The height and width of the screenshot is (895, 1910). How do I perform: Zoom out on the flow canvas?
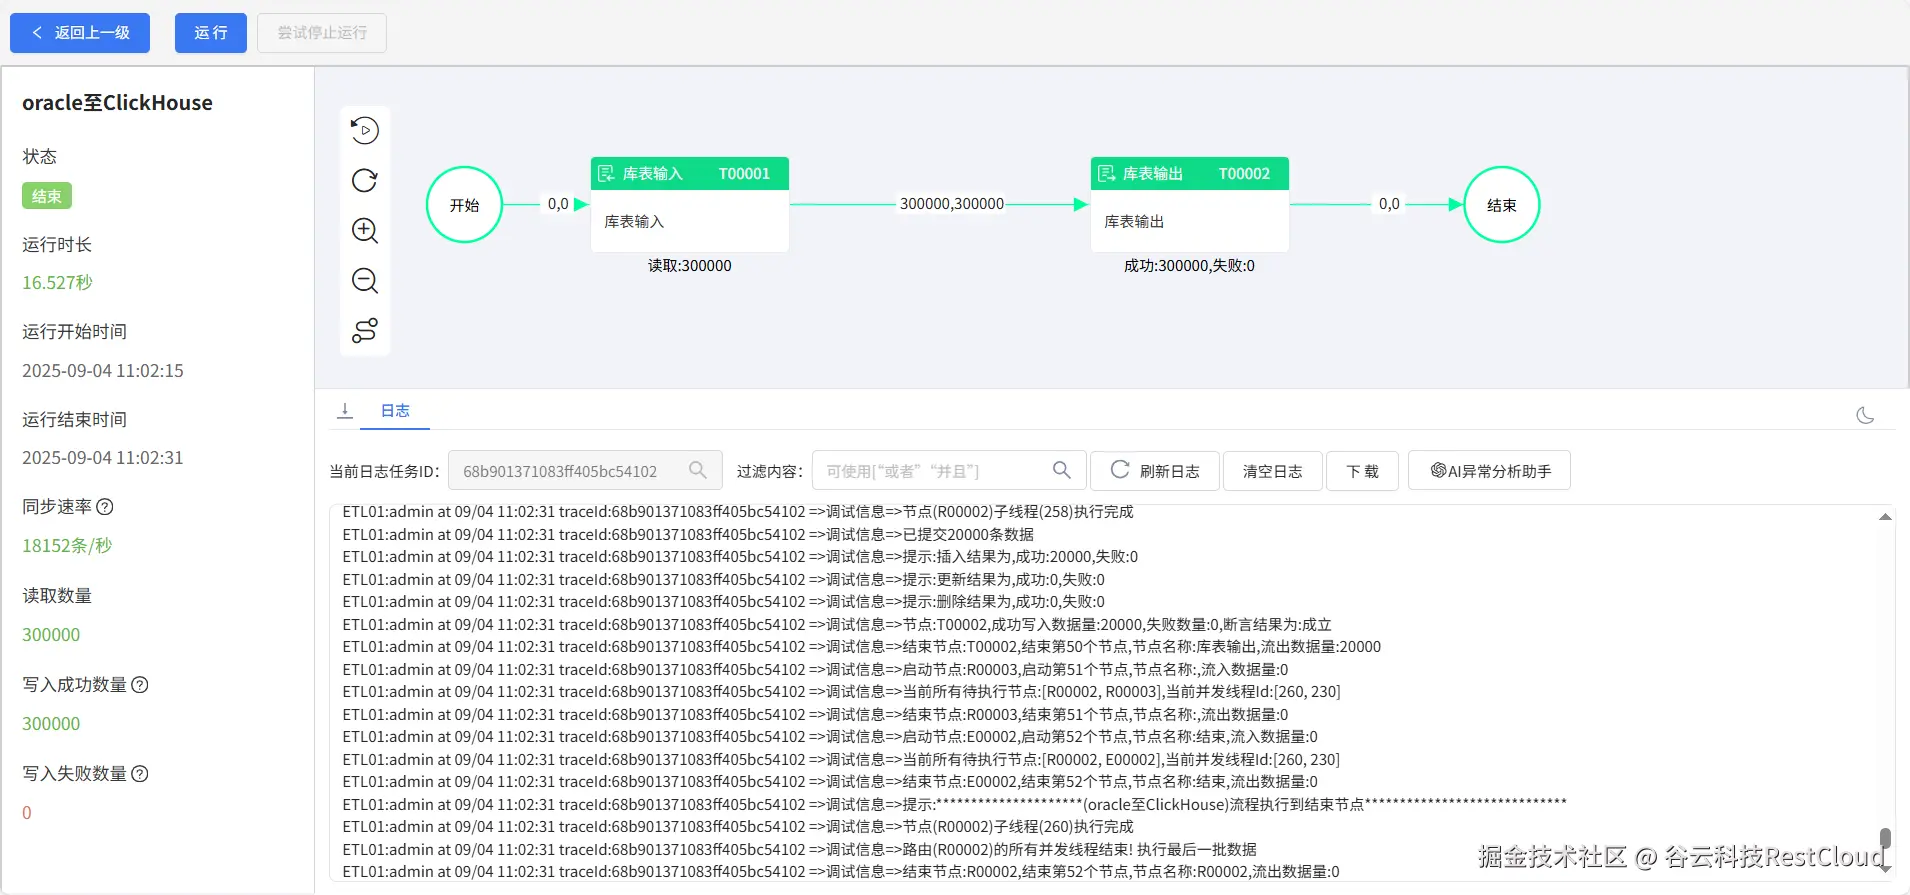pyautogui.click(x=365, y=281)
